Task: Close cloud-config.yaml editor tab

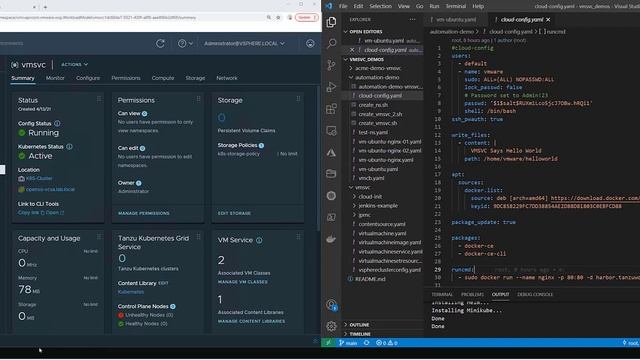Action: [x=548, y=20]
